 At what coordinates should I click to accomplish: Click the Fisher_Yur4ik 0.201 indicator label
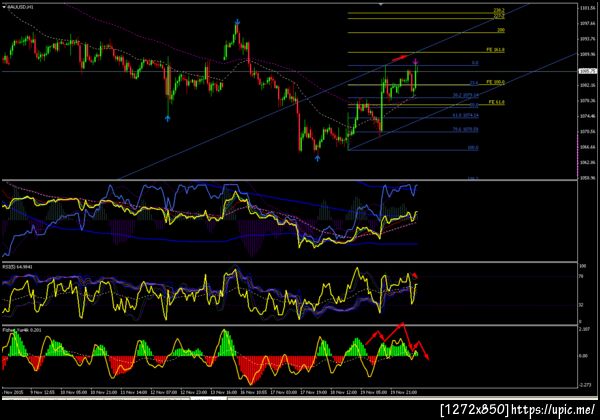coord(22,330)
